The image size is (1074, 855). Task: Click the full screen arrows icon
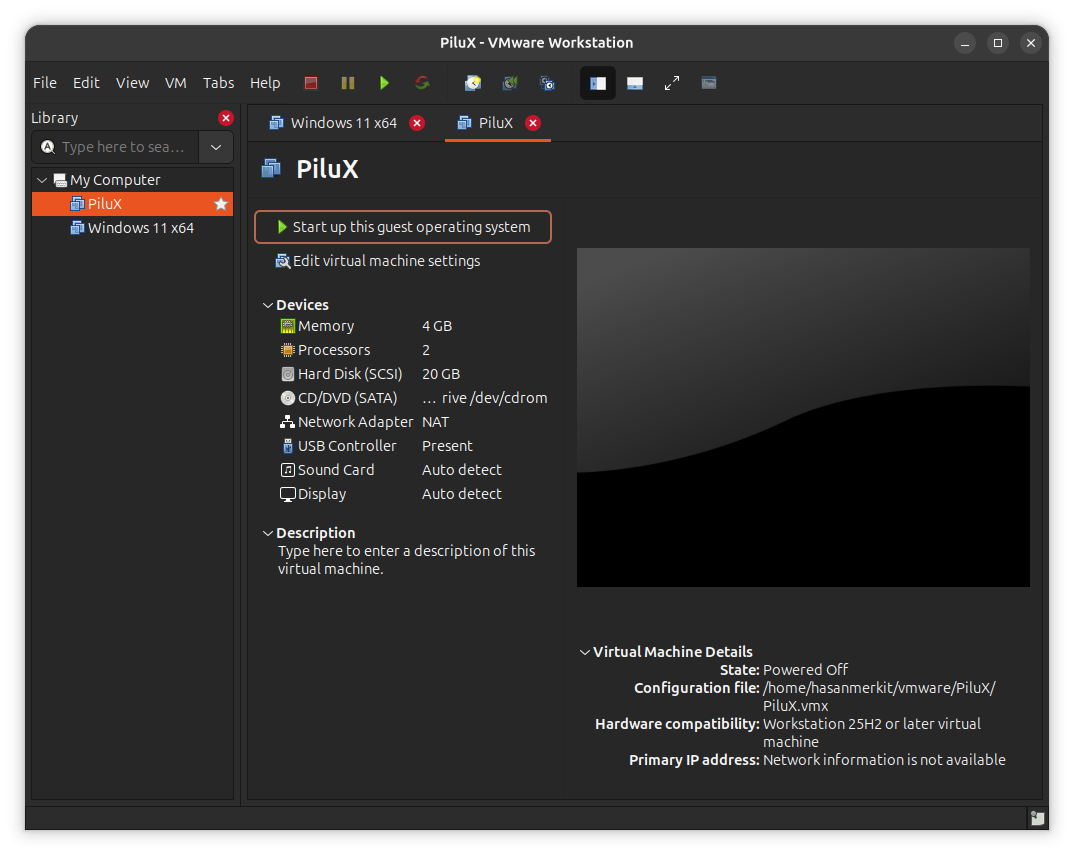672,83
